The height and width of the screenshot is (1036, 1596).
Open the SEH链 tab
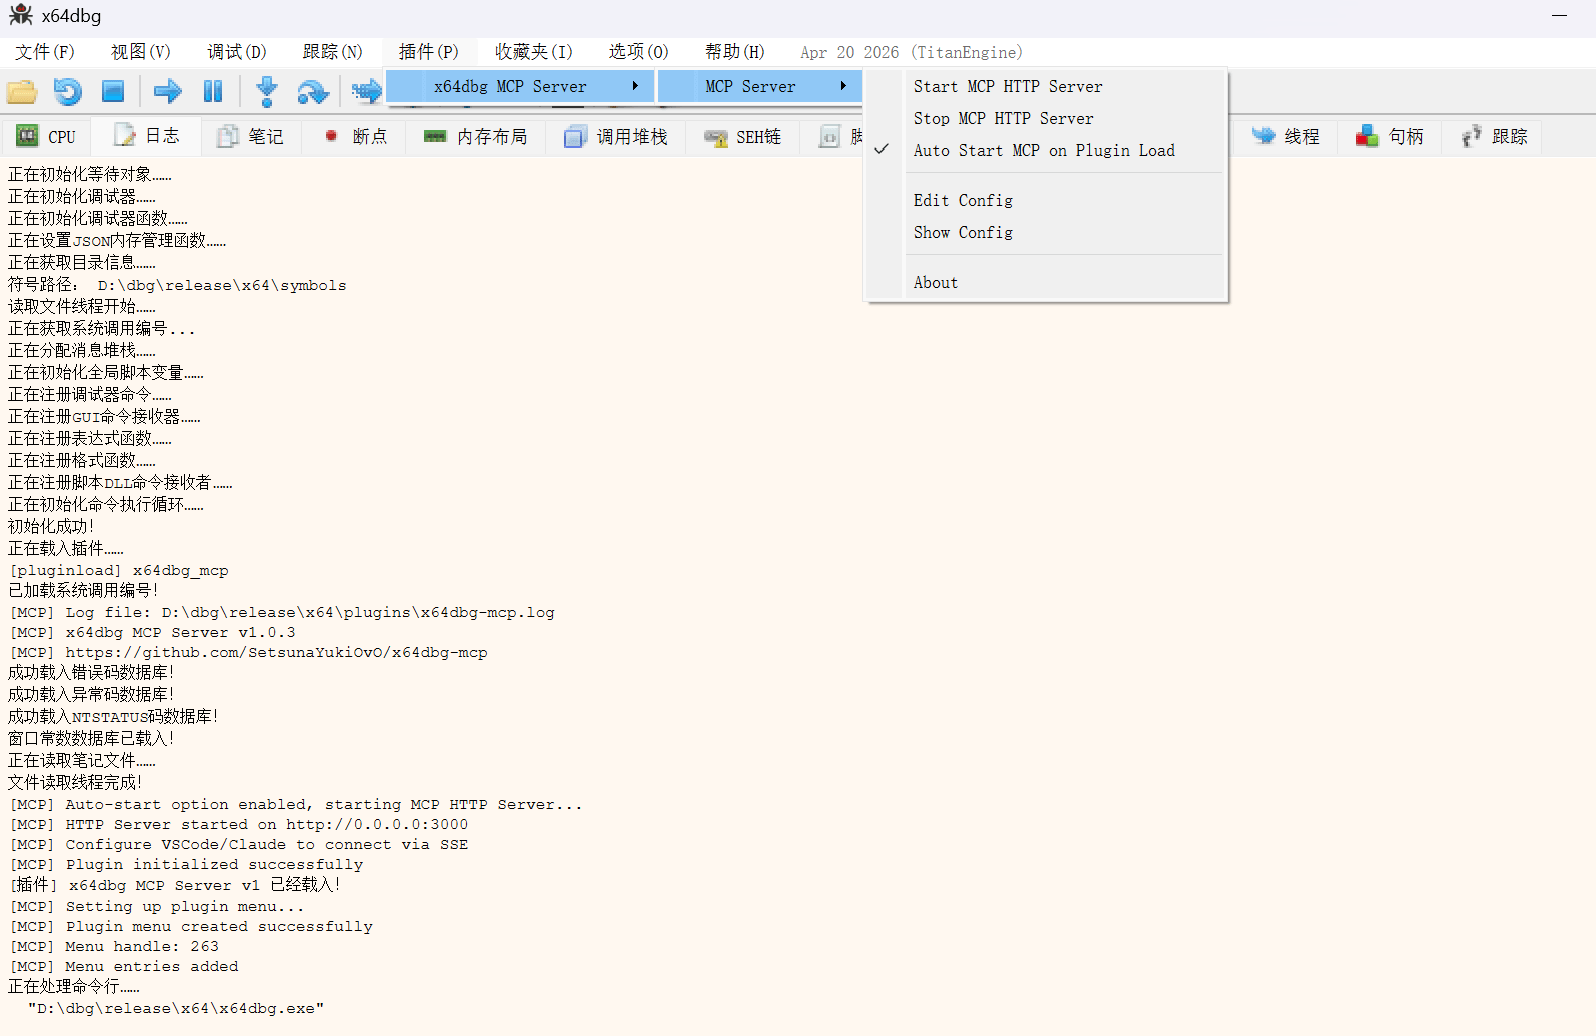(x=742, y=137)
